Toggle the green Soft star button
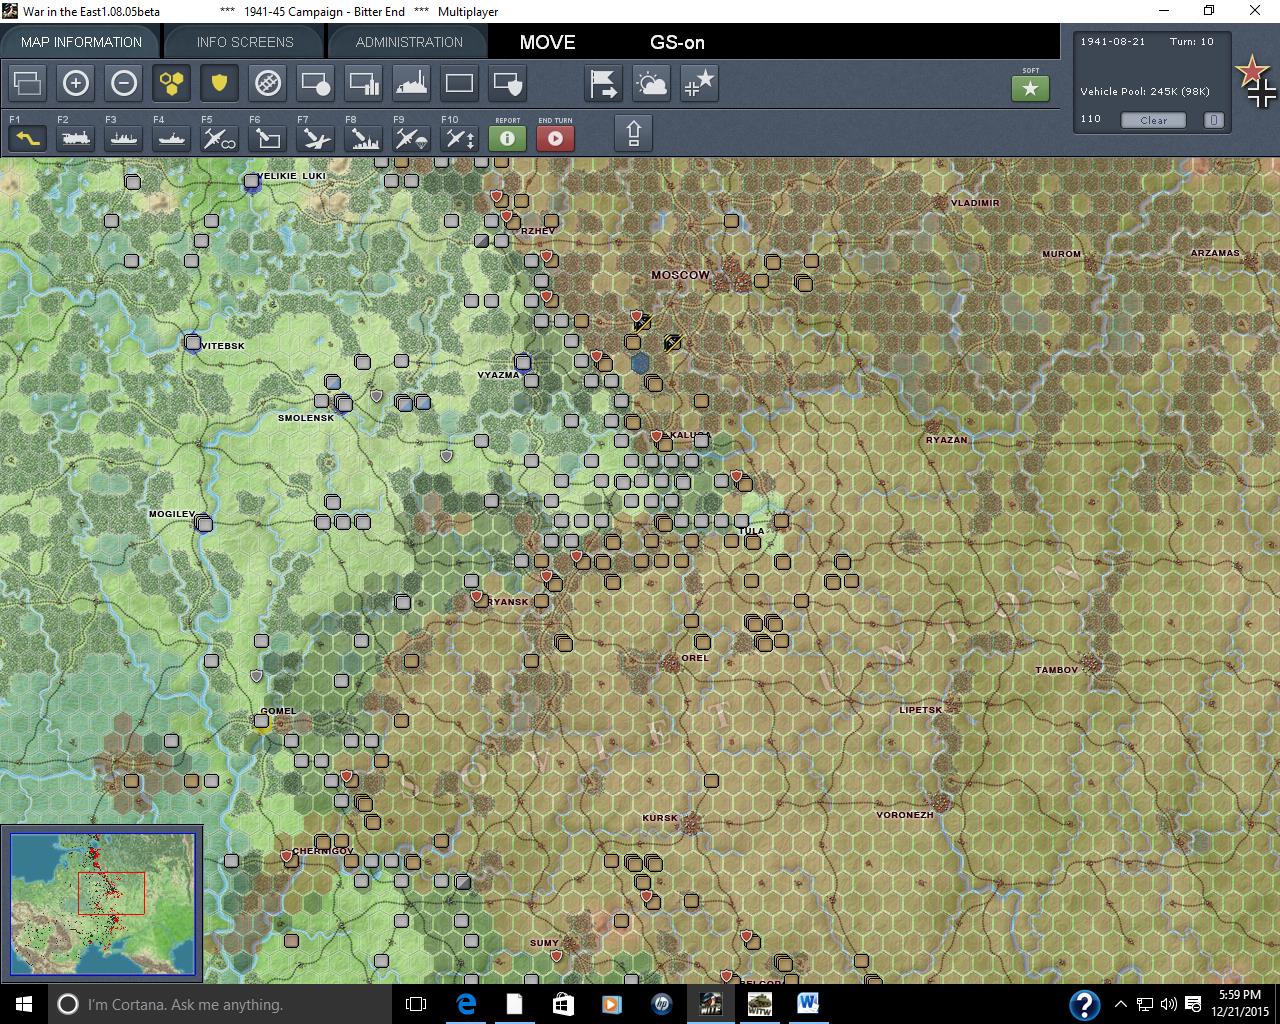The image size is (1280, 1024). (x=1030, y=88)
